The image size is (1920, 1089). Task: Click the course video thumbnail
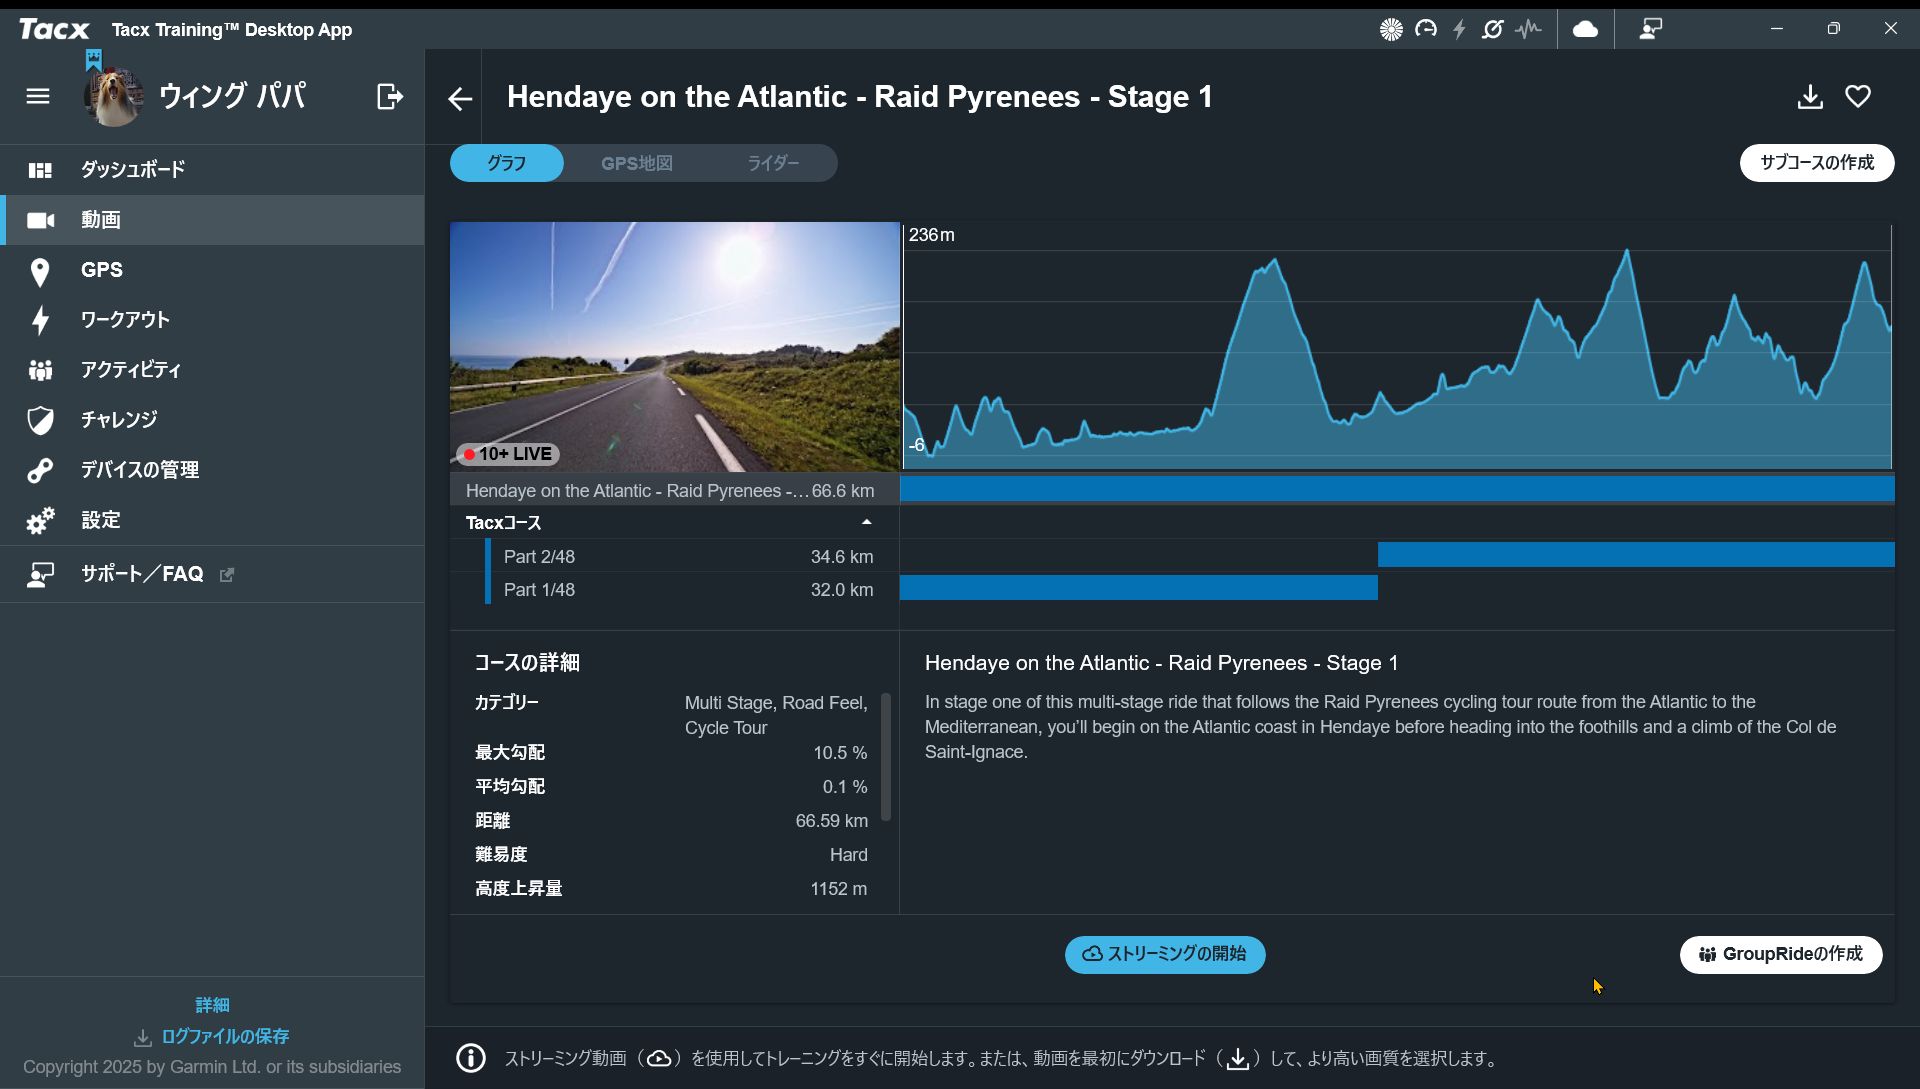pyautogui.click(x=675, y=346)
